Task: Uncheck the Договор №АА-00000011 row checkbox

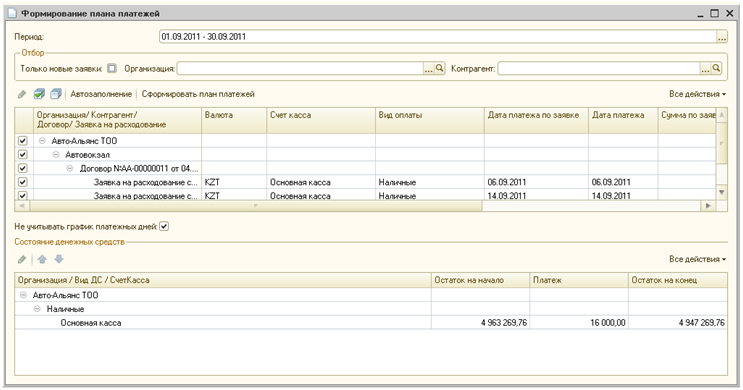Action: click(23, 168)
